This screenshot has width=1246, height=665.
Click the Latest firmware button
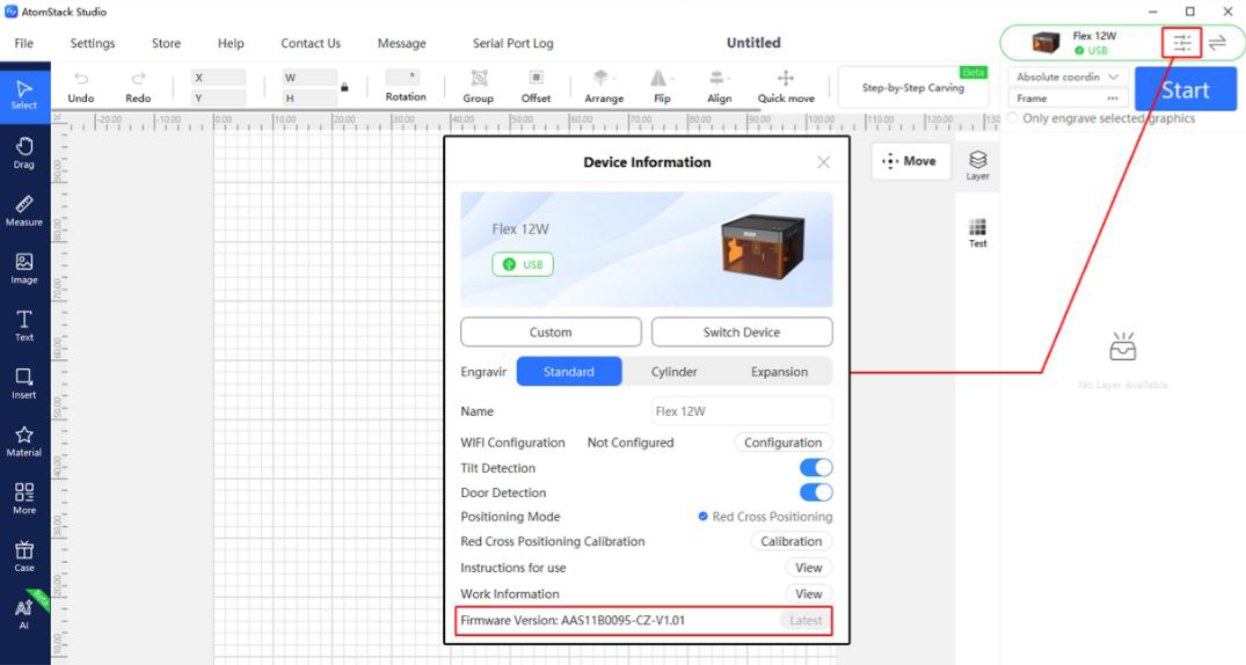pyautogui.click(x=806, y=620)
